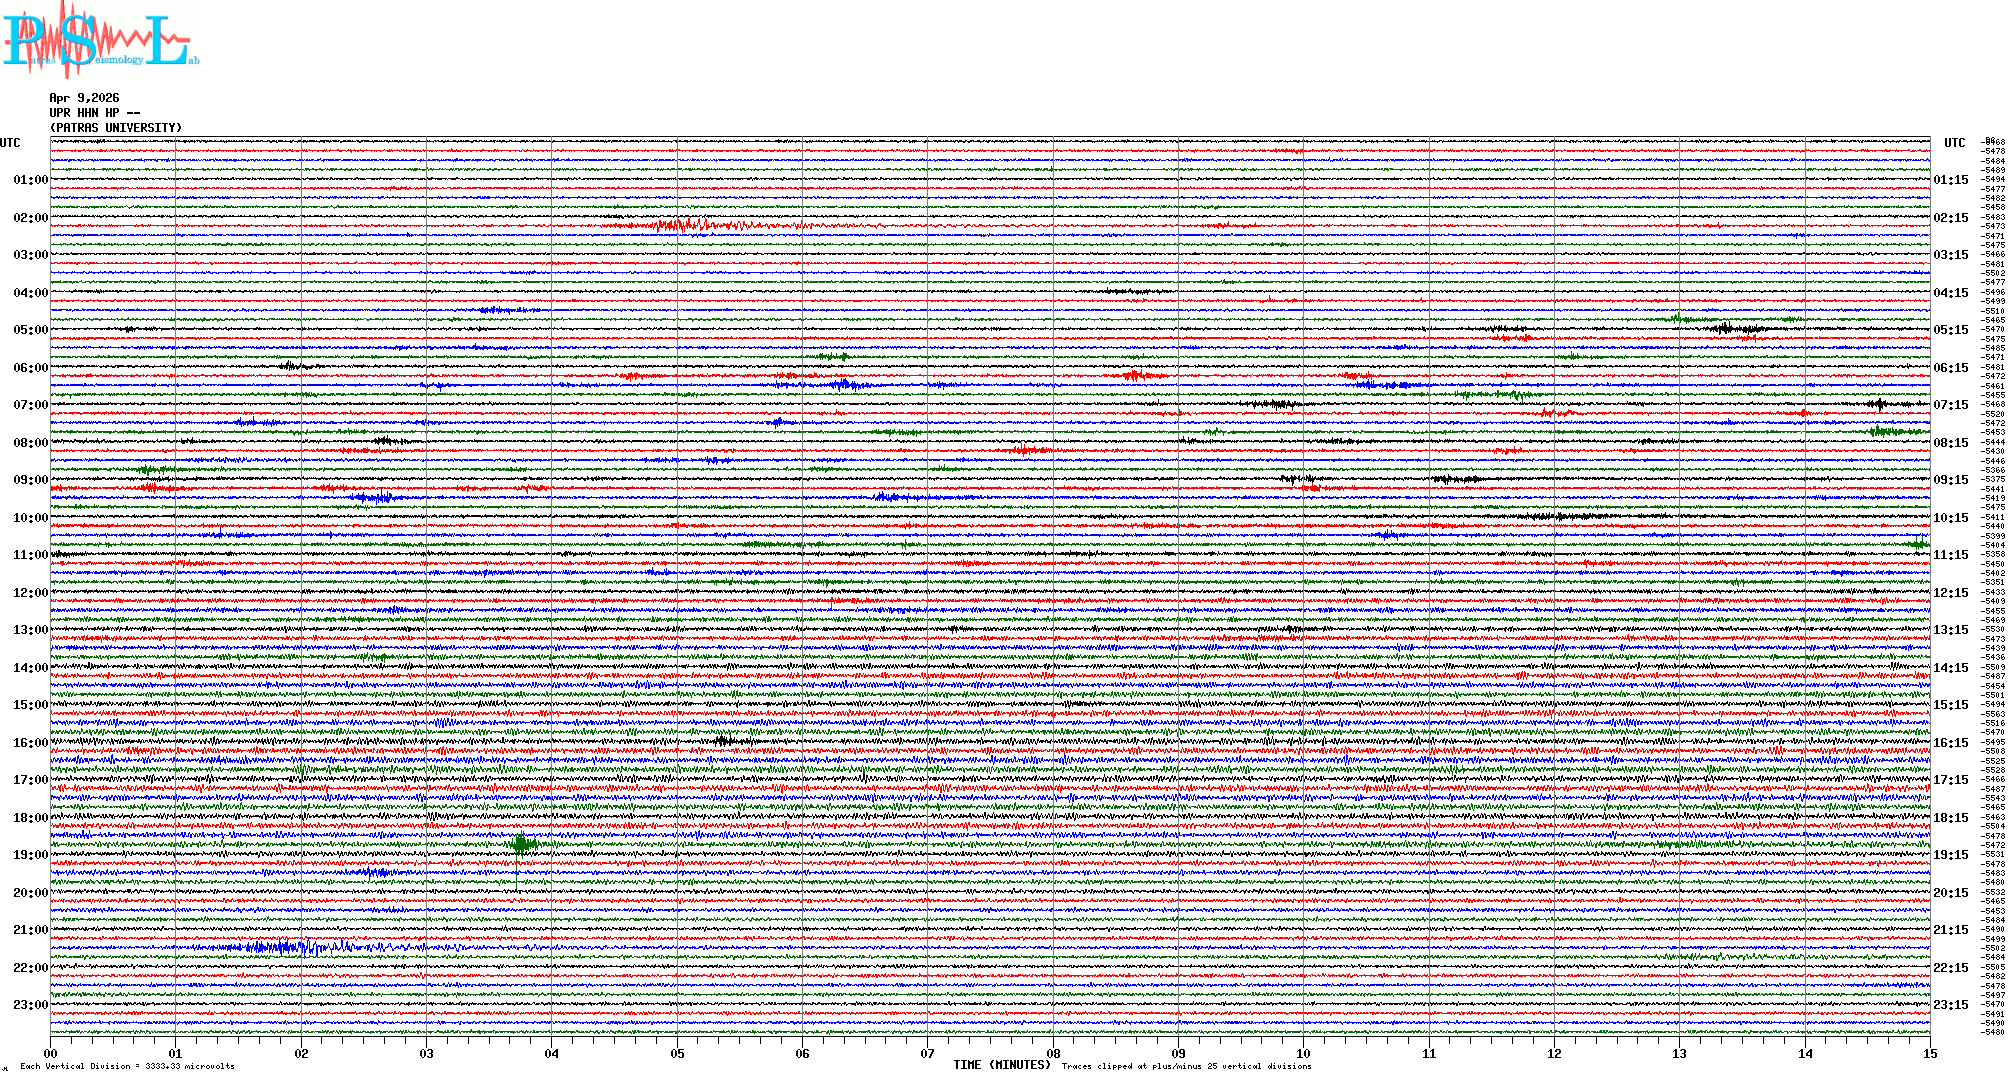The image size is (2010, 1080).
Task: Click the 'Apr 9,2026' date label
Action: [84, 98]
